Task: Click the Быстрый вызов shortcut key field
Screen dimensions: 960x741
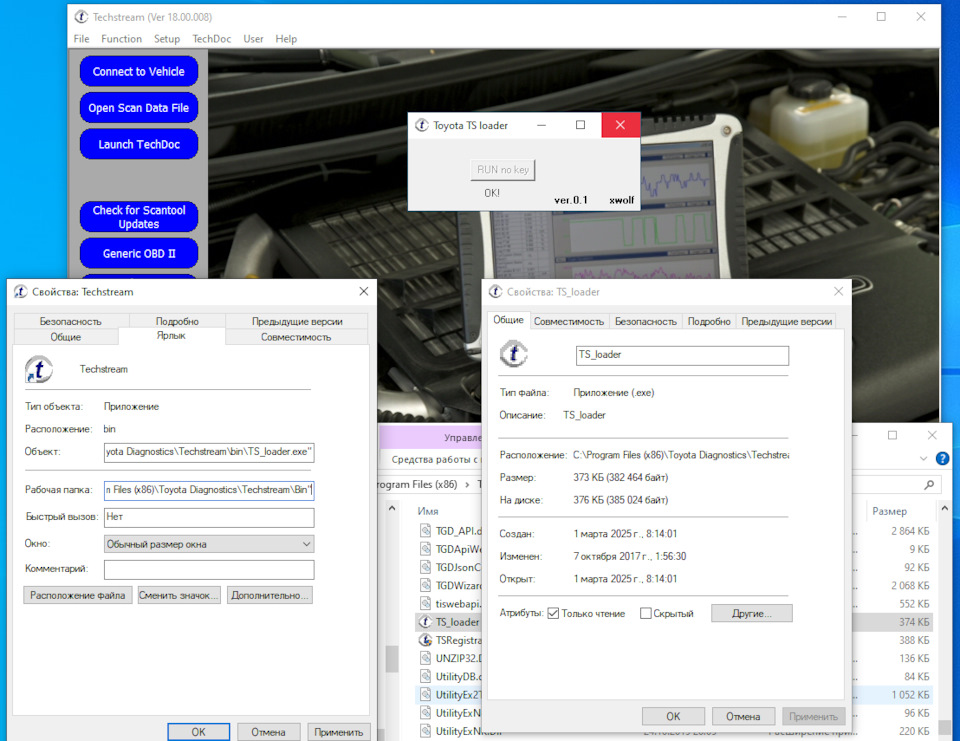Action: 209,517
